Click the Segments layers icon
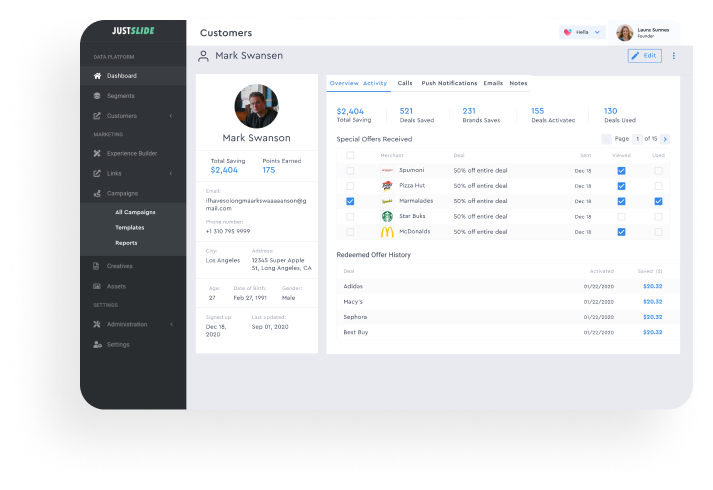Viewport: 713px width, 490px height. (x=97, y=96)
